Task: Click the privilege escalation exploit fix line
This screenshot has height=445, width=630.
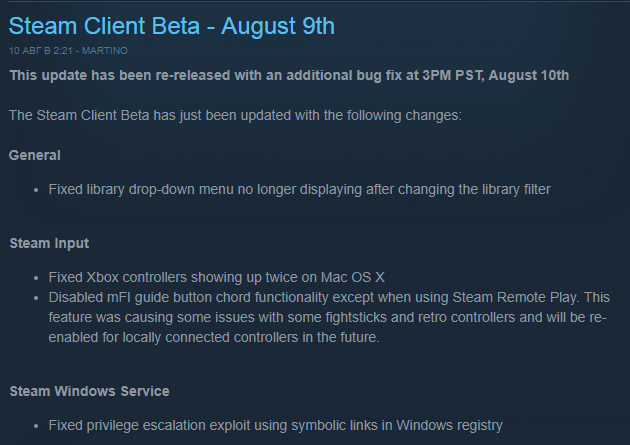Action: coord(276,426)
